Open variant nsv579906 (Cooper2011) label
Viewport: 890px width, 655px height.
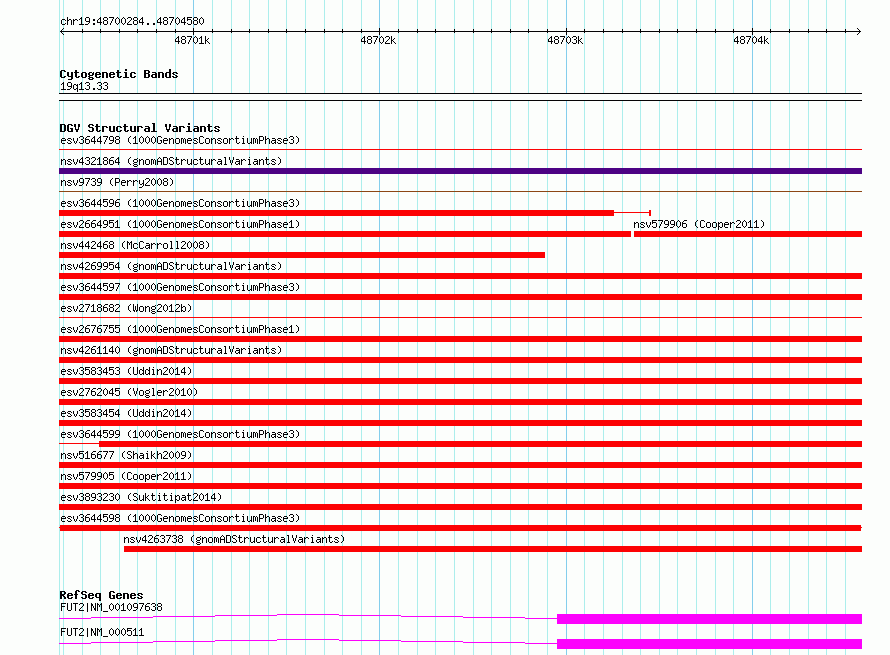click(x=699, y=224)
